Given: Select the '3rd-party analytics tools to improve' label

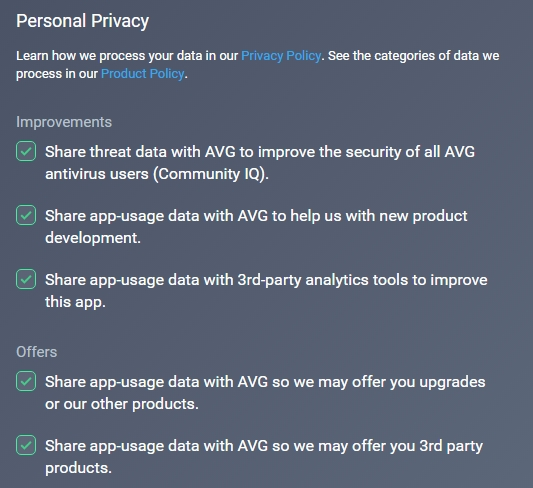Looking at the screenshot, I should (362, 280).
